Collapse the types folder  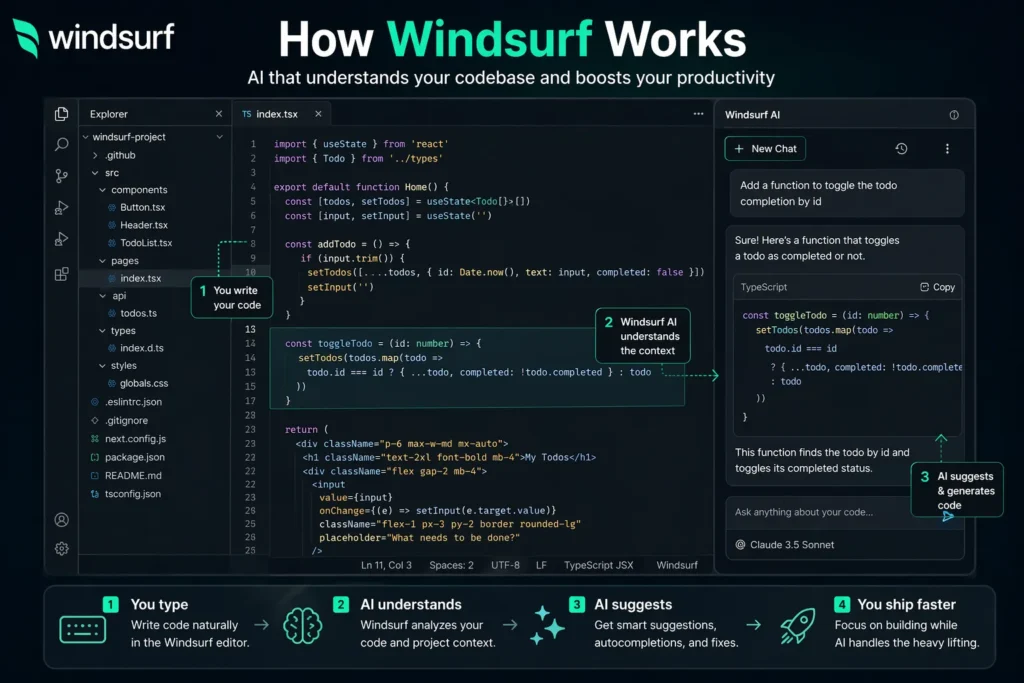[x=103, y=331]
